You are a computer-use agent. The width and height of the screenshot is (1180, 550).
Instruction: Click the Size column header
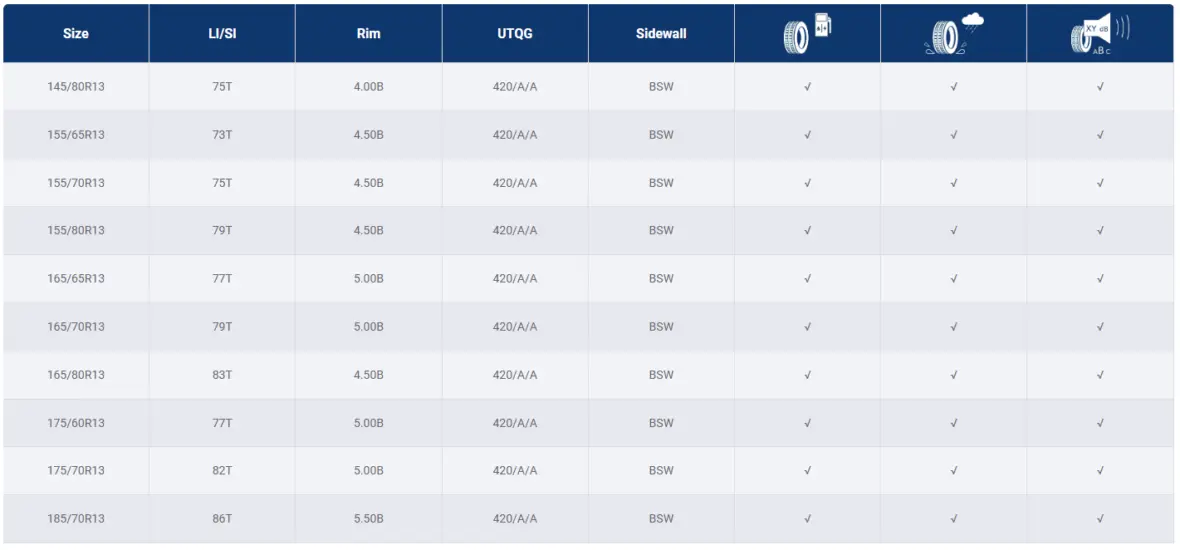76,34
